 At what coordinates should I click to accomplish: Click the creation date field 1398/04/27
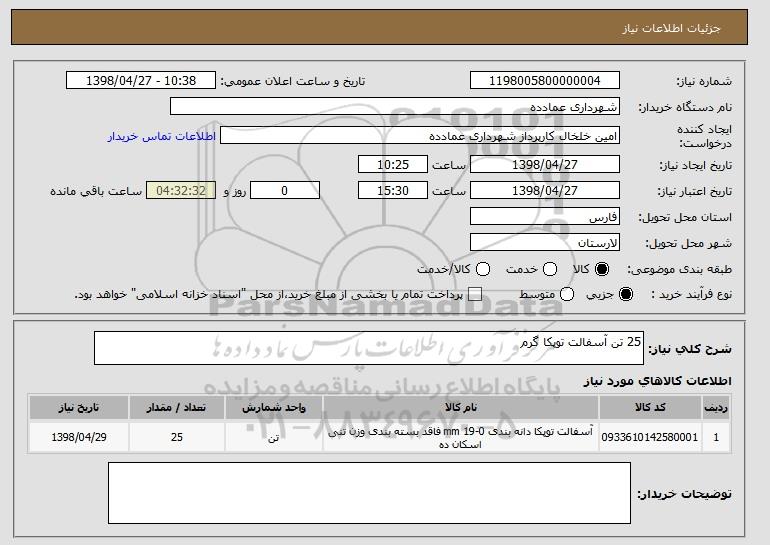point(545,164)
